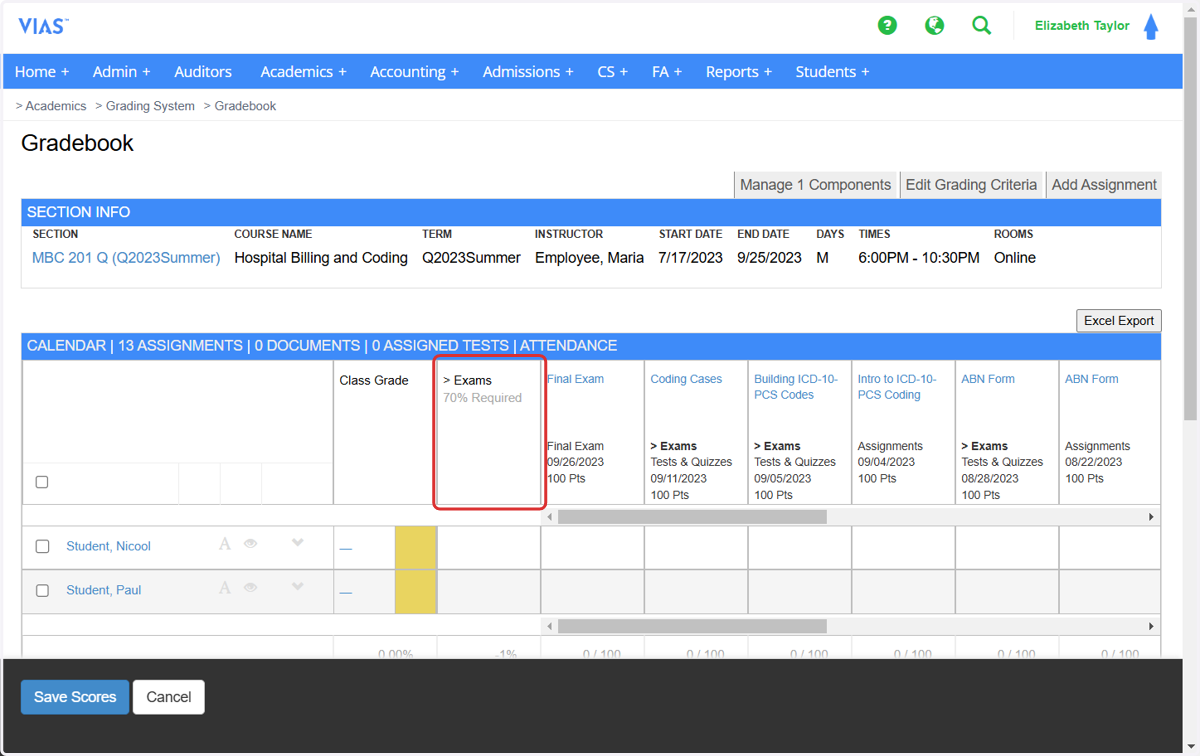This screenshot has height=756, width=1200.
Task: Click the yellow cell in Student, Nicool's row
Action: point(416,548)
